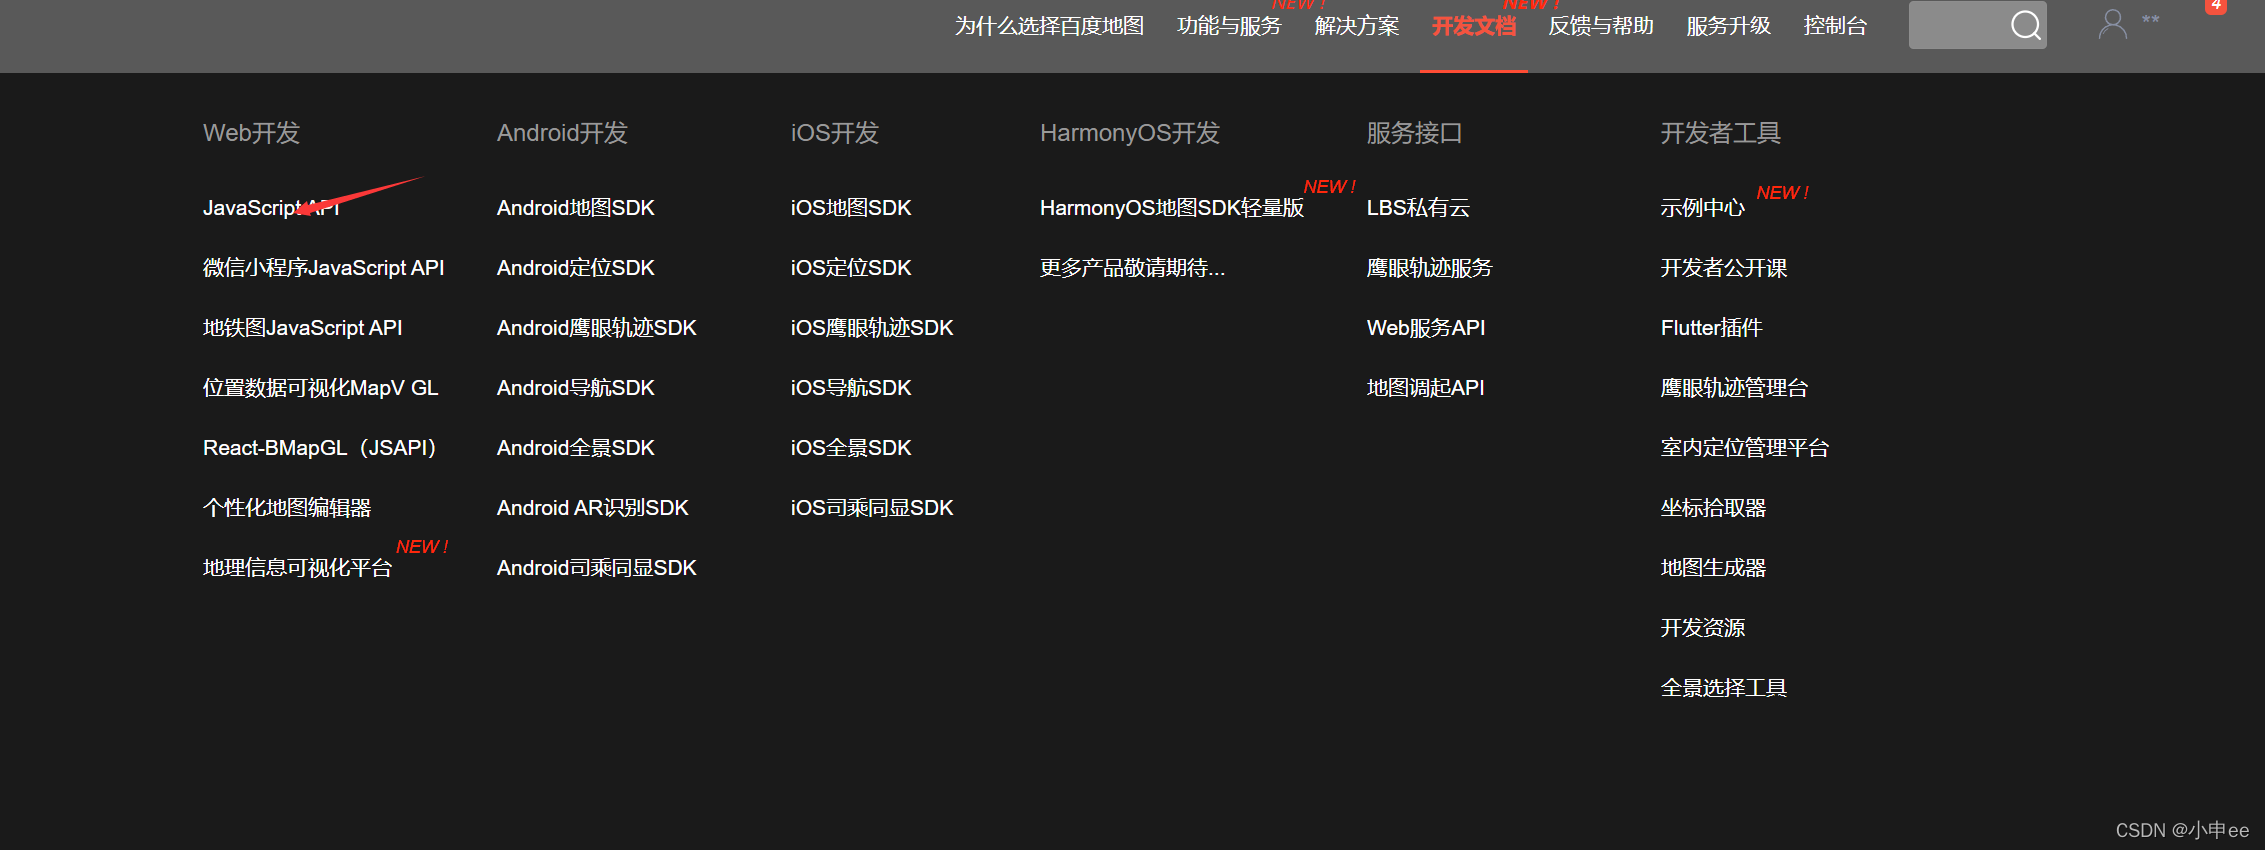Open 坐标拾取器 tool link

(x=1713, y=508)
